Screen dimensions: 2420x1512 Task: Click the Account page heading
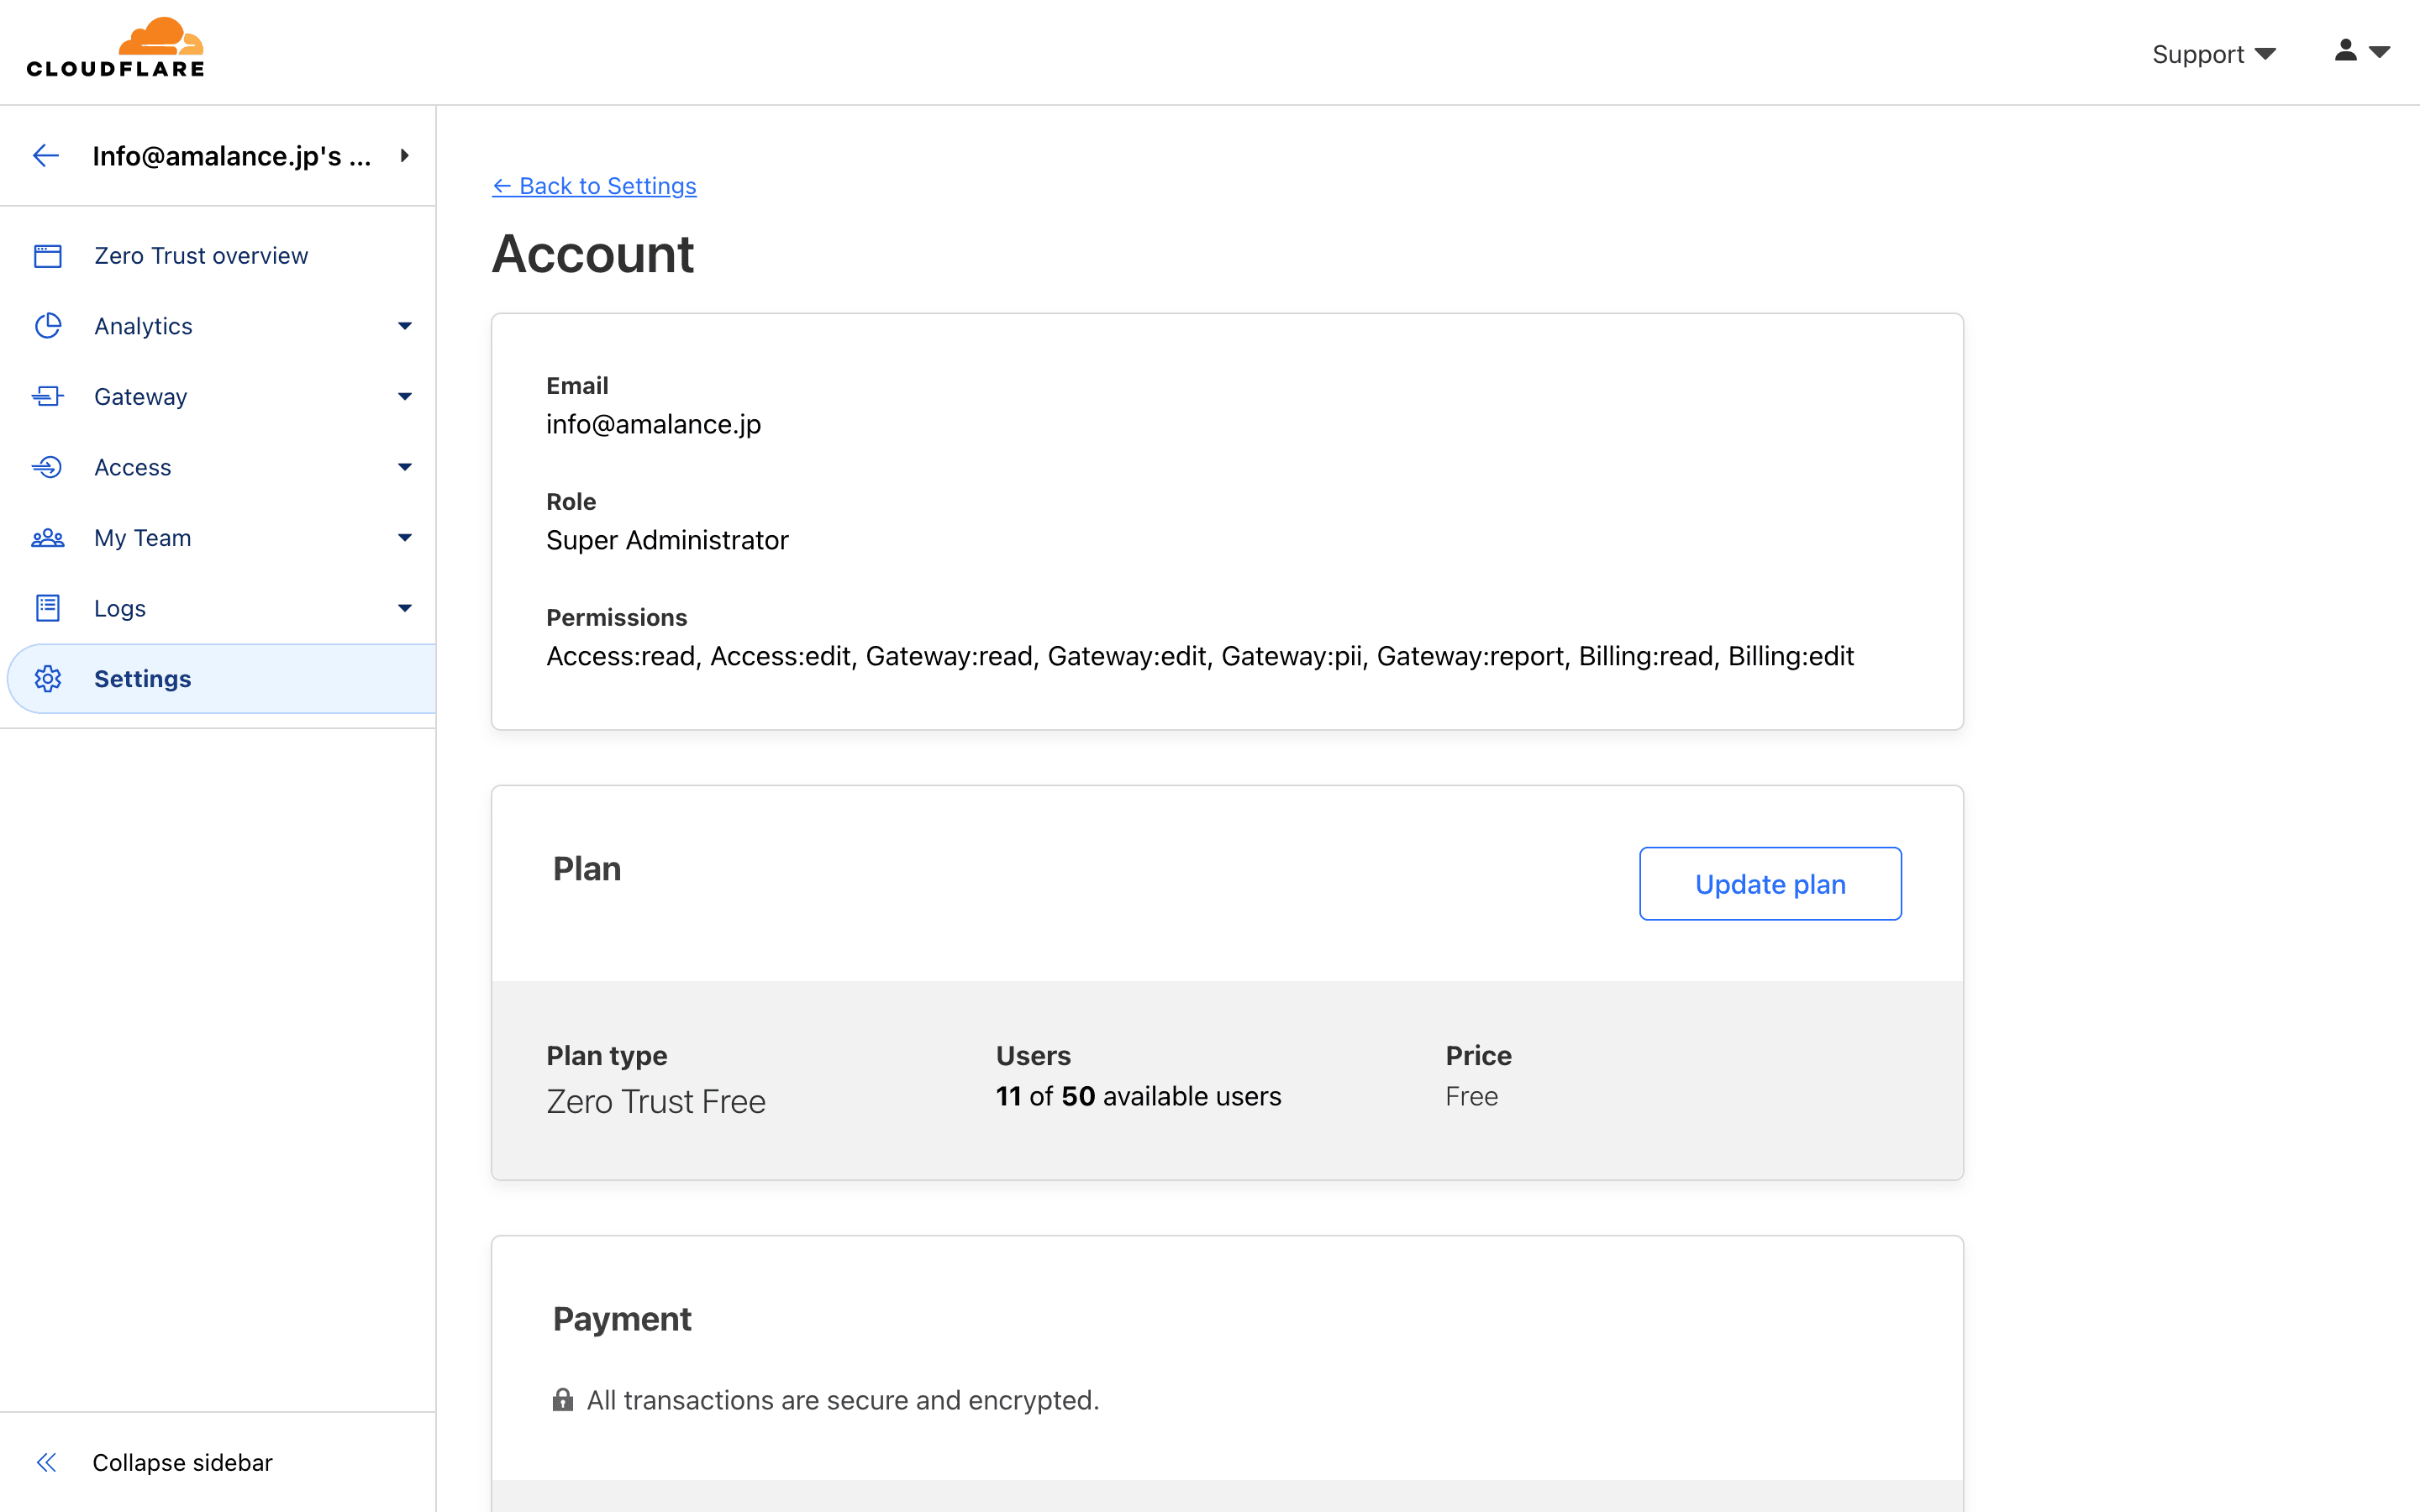coord(592,254)
